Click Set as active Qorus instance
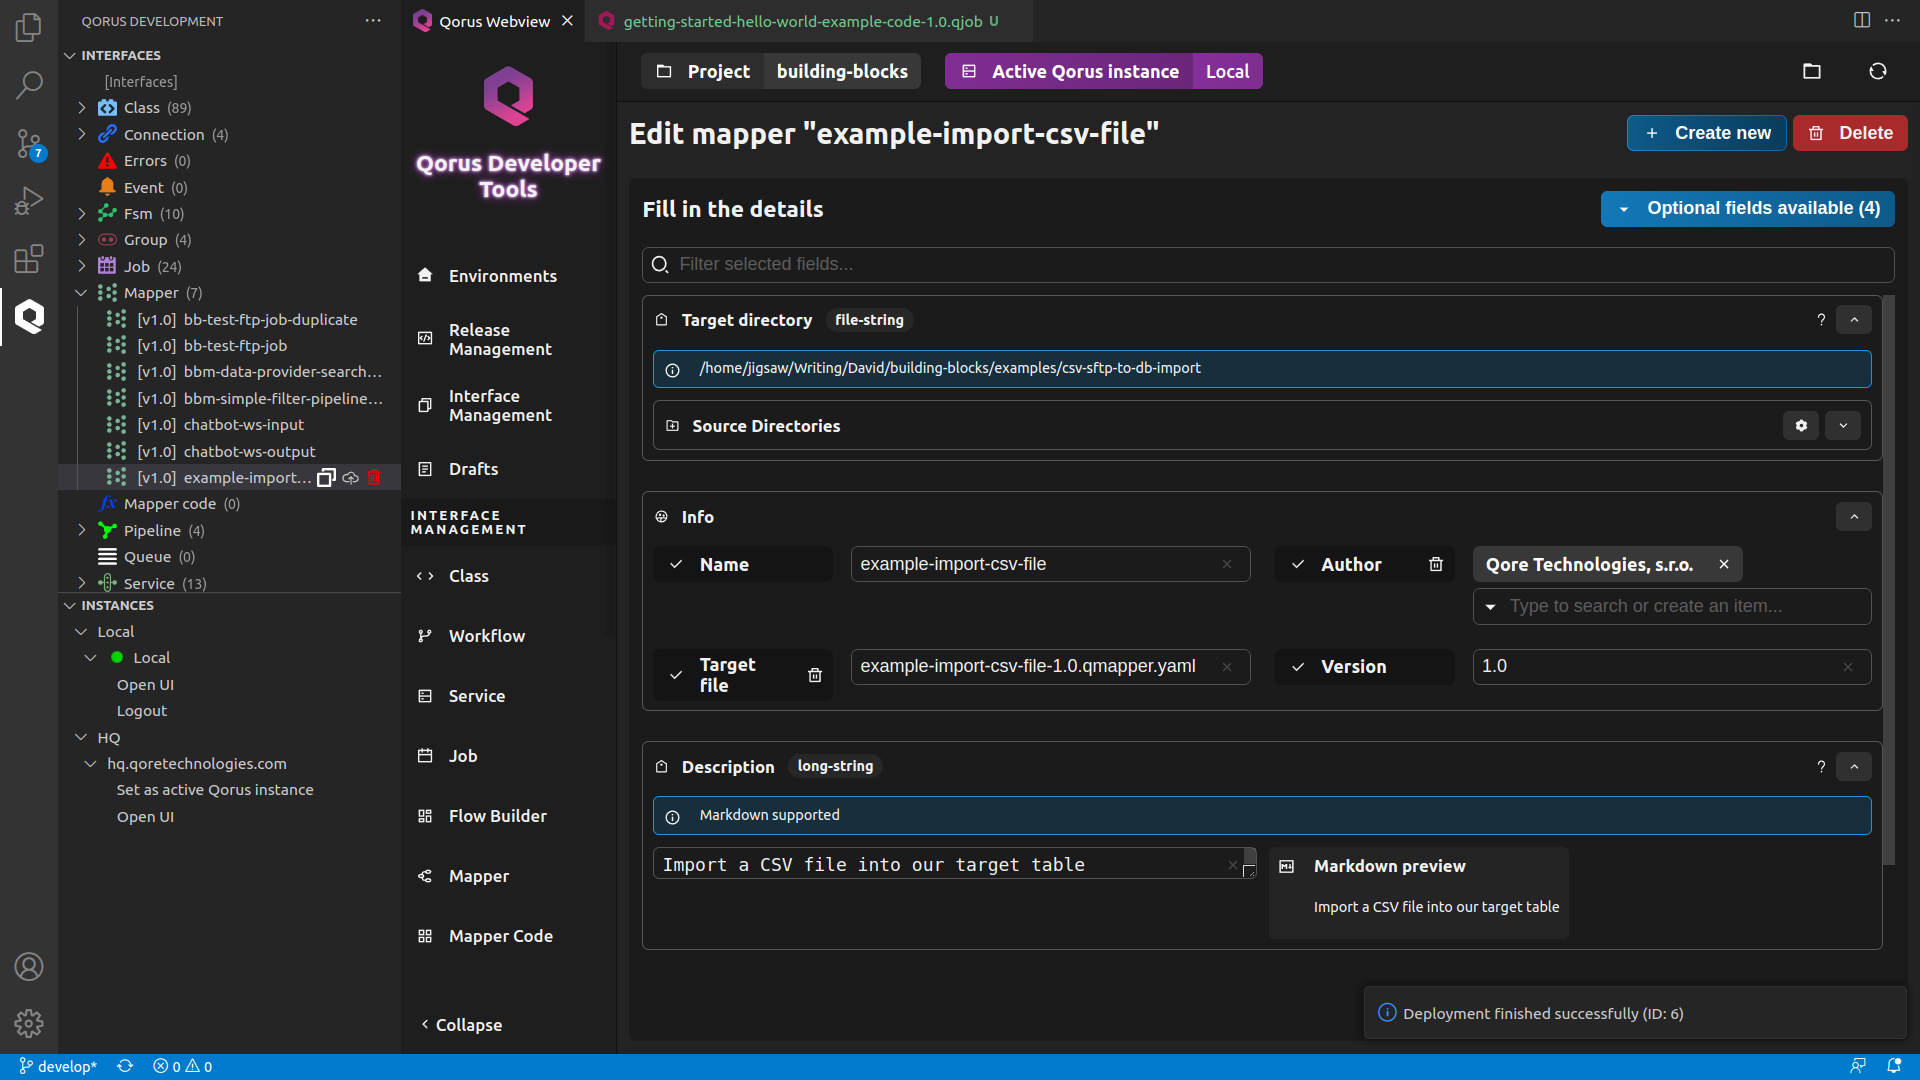The width and height of the screenshot is (1920, 1080). click(214, 790)
